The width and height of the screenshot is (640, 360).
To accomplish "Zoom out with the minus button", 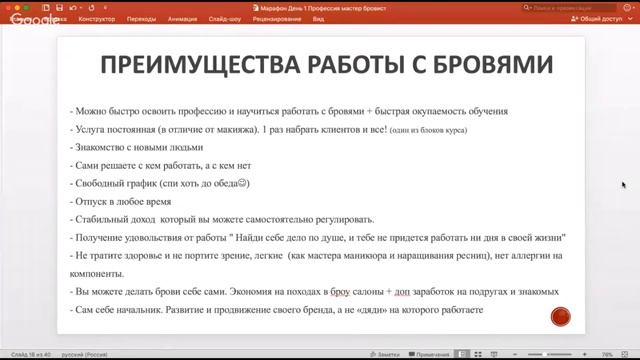I will pyautogui.click(x=515, y=354).
